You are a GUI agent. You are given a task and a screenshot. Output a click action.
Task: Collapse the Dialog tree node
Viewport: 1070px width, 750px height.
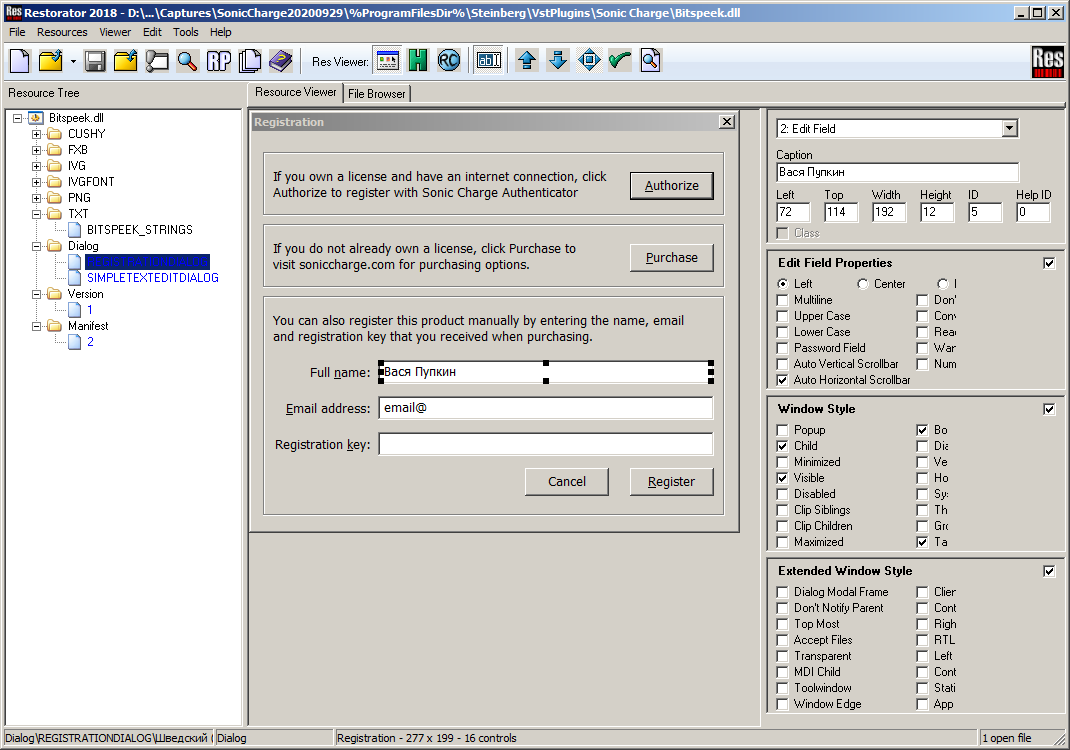click(37, 246)
